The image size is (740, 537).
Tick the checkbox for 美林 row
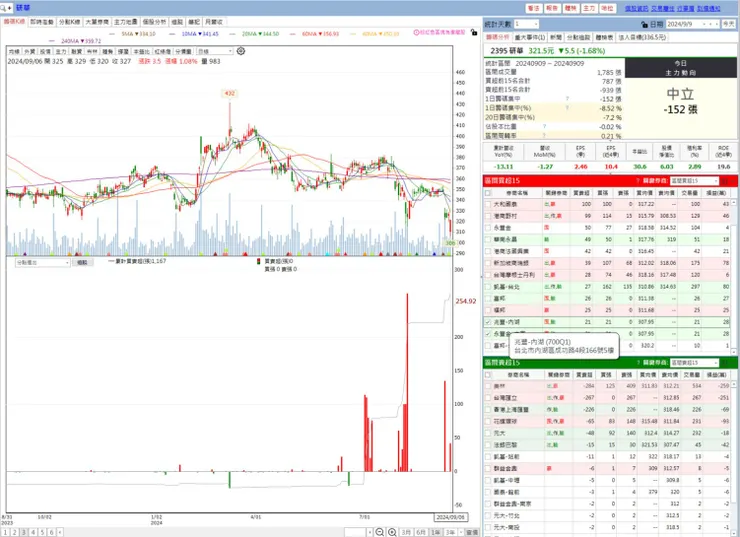click(x=488, y=386)
